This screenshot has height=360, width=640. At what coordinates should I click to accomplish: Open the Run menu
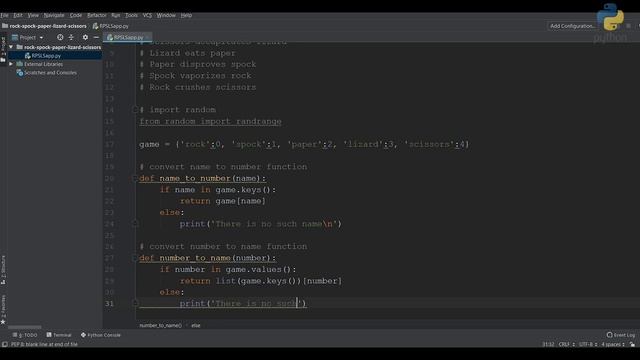[x=116, y=15]
